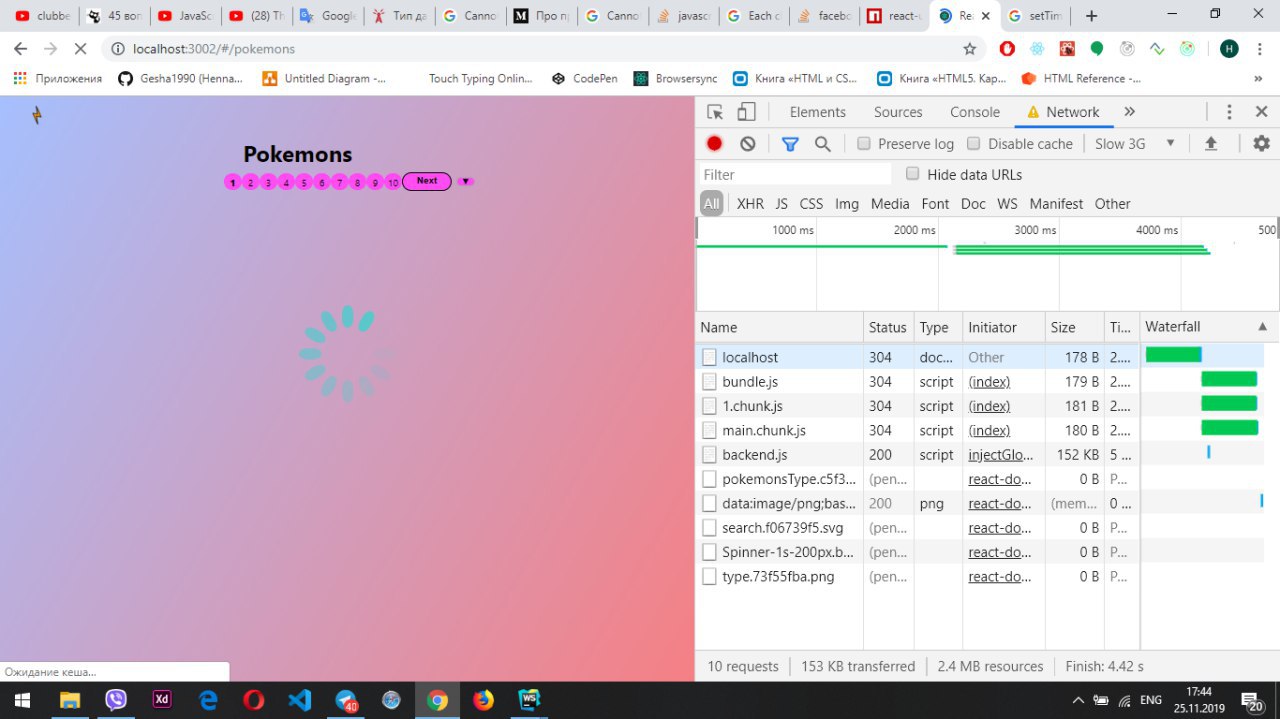Click localhost waterfall bar

1173,354
